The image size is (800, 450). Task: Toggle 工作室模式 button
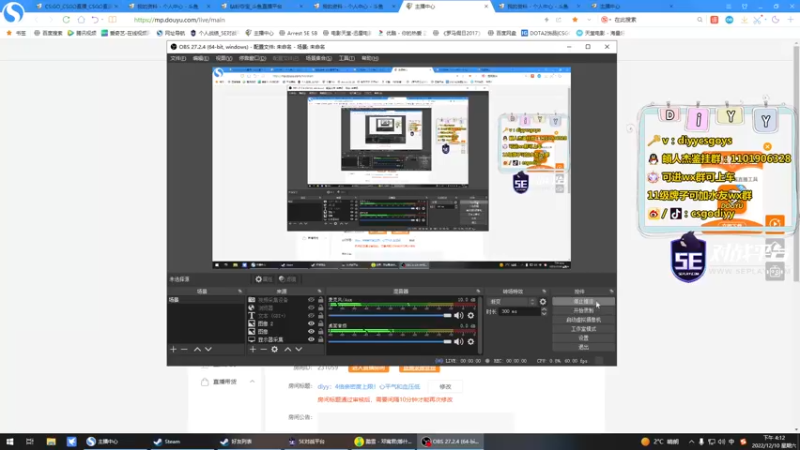click(583, 329)
